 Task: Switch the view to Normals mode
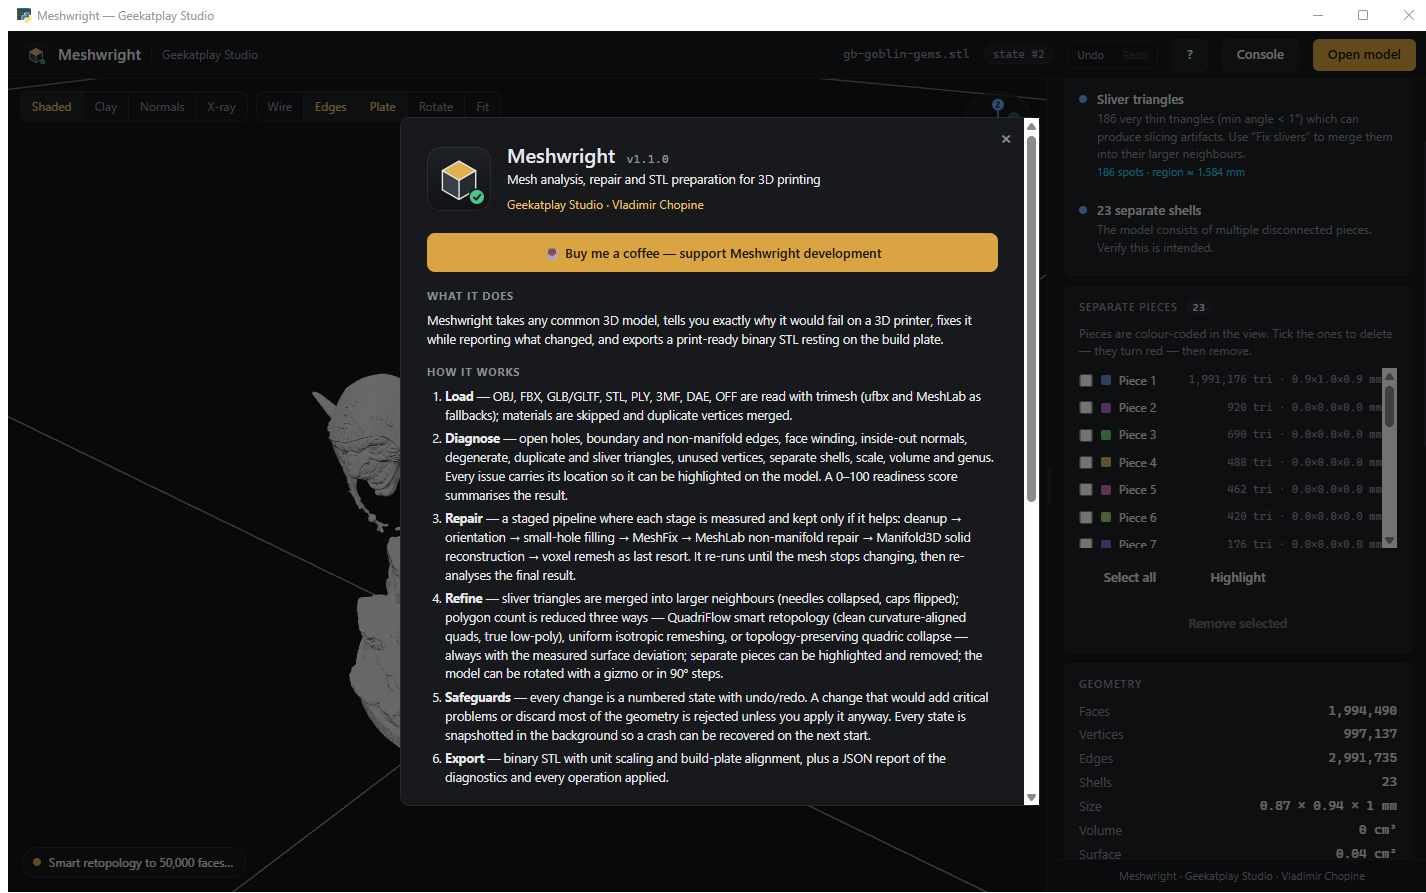(162, 107)
